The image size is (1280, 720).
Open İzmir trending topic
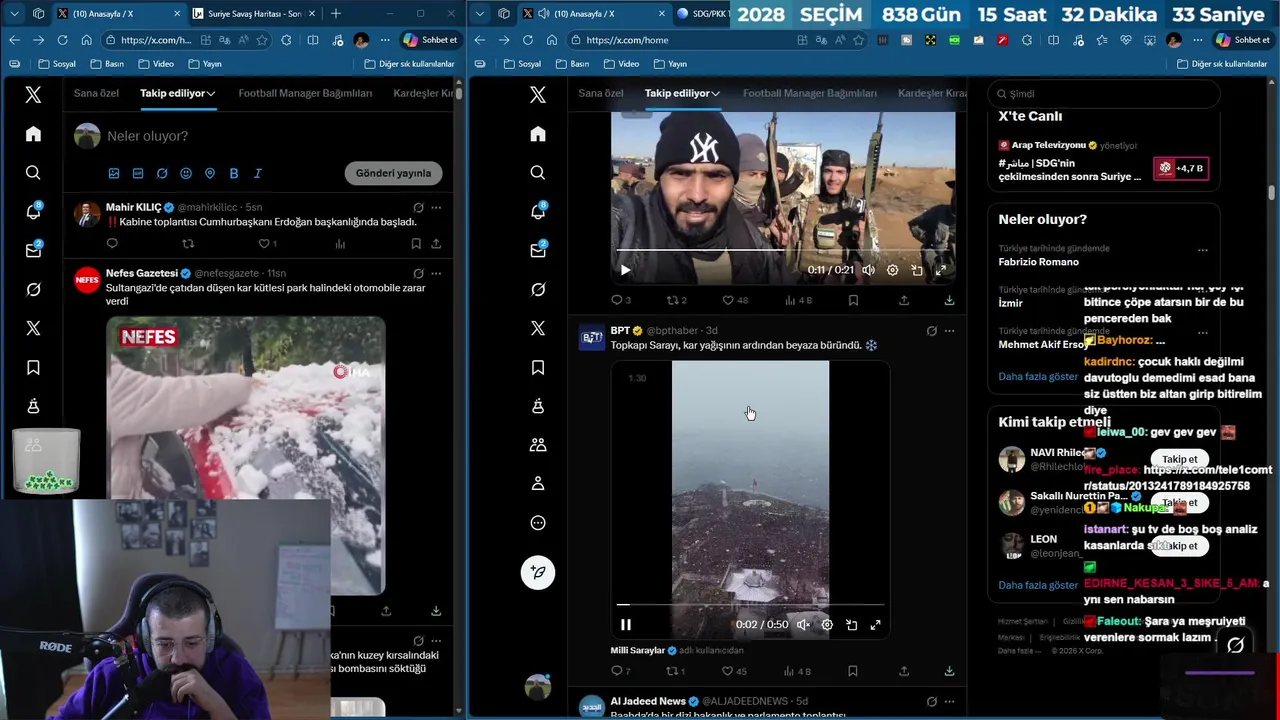pos(1010,303)
